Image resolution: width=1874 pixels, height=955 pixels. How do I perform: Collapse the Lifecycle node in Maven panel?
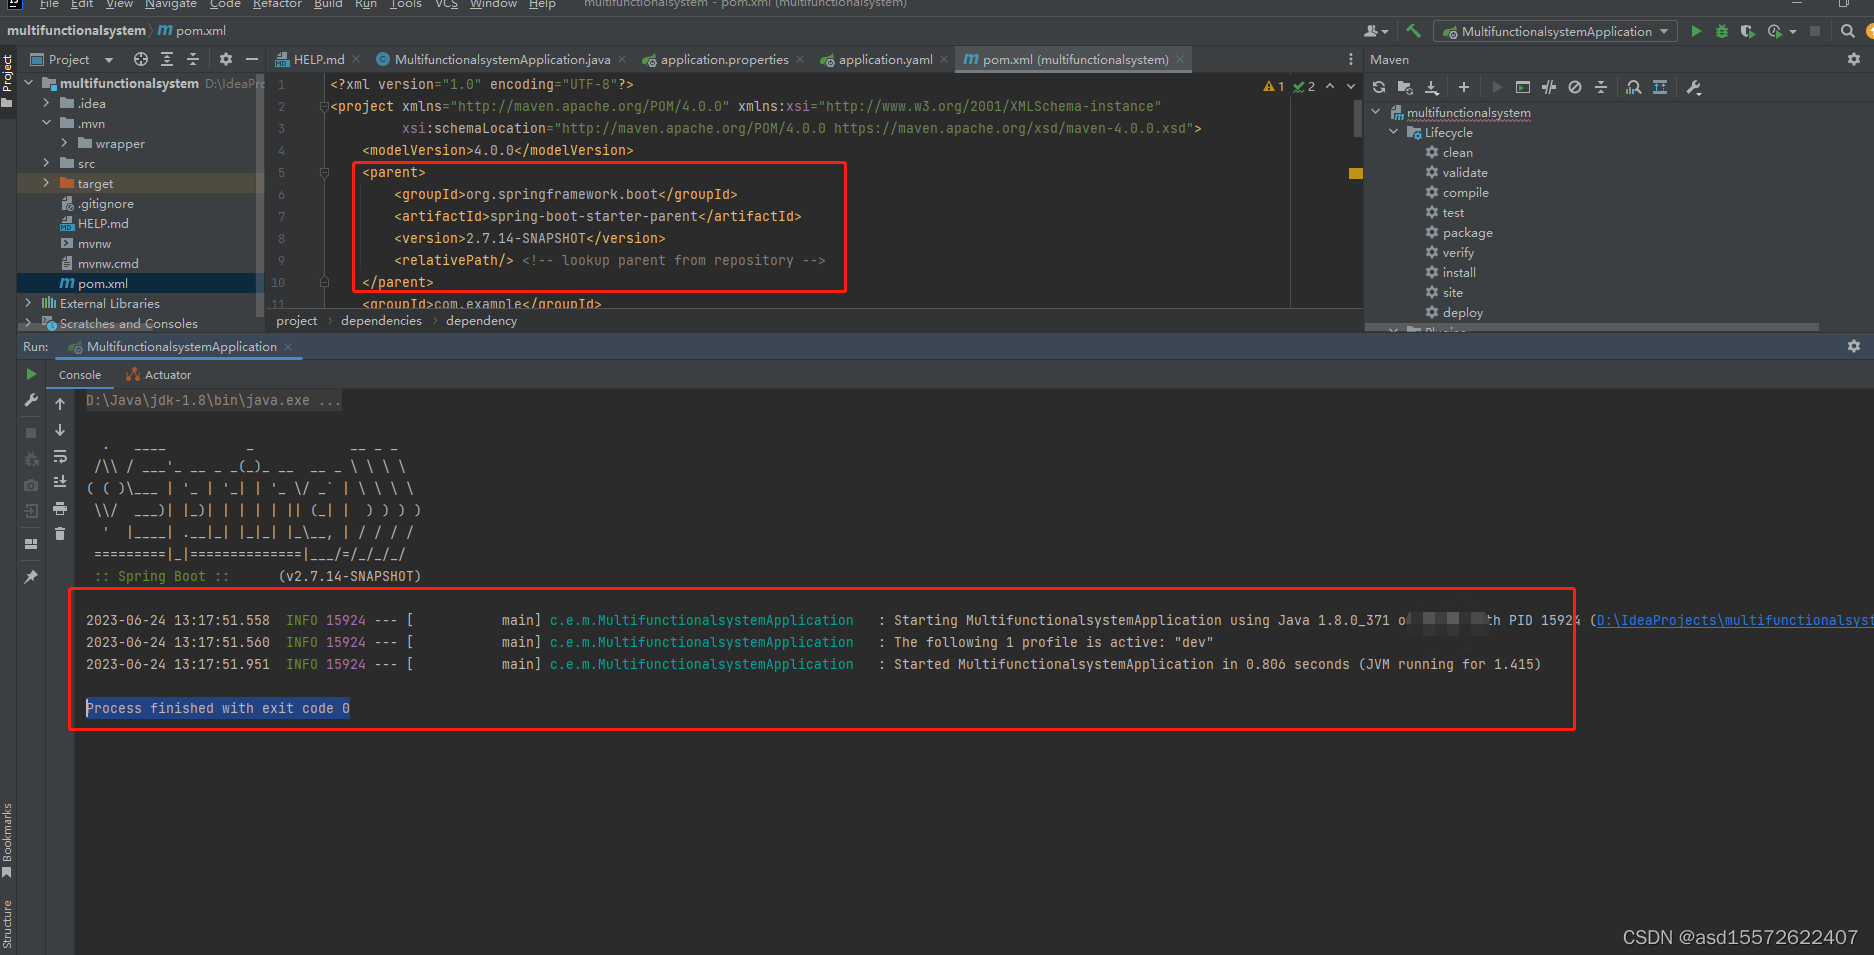point(1393,132)
